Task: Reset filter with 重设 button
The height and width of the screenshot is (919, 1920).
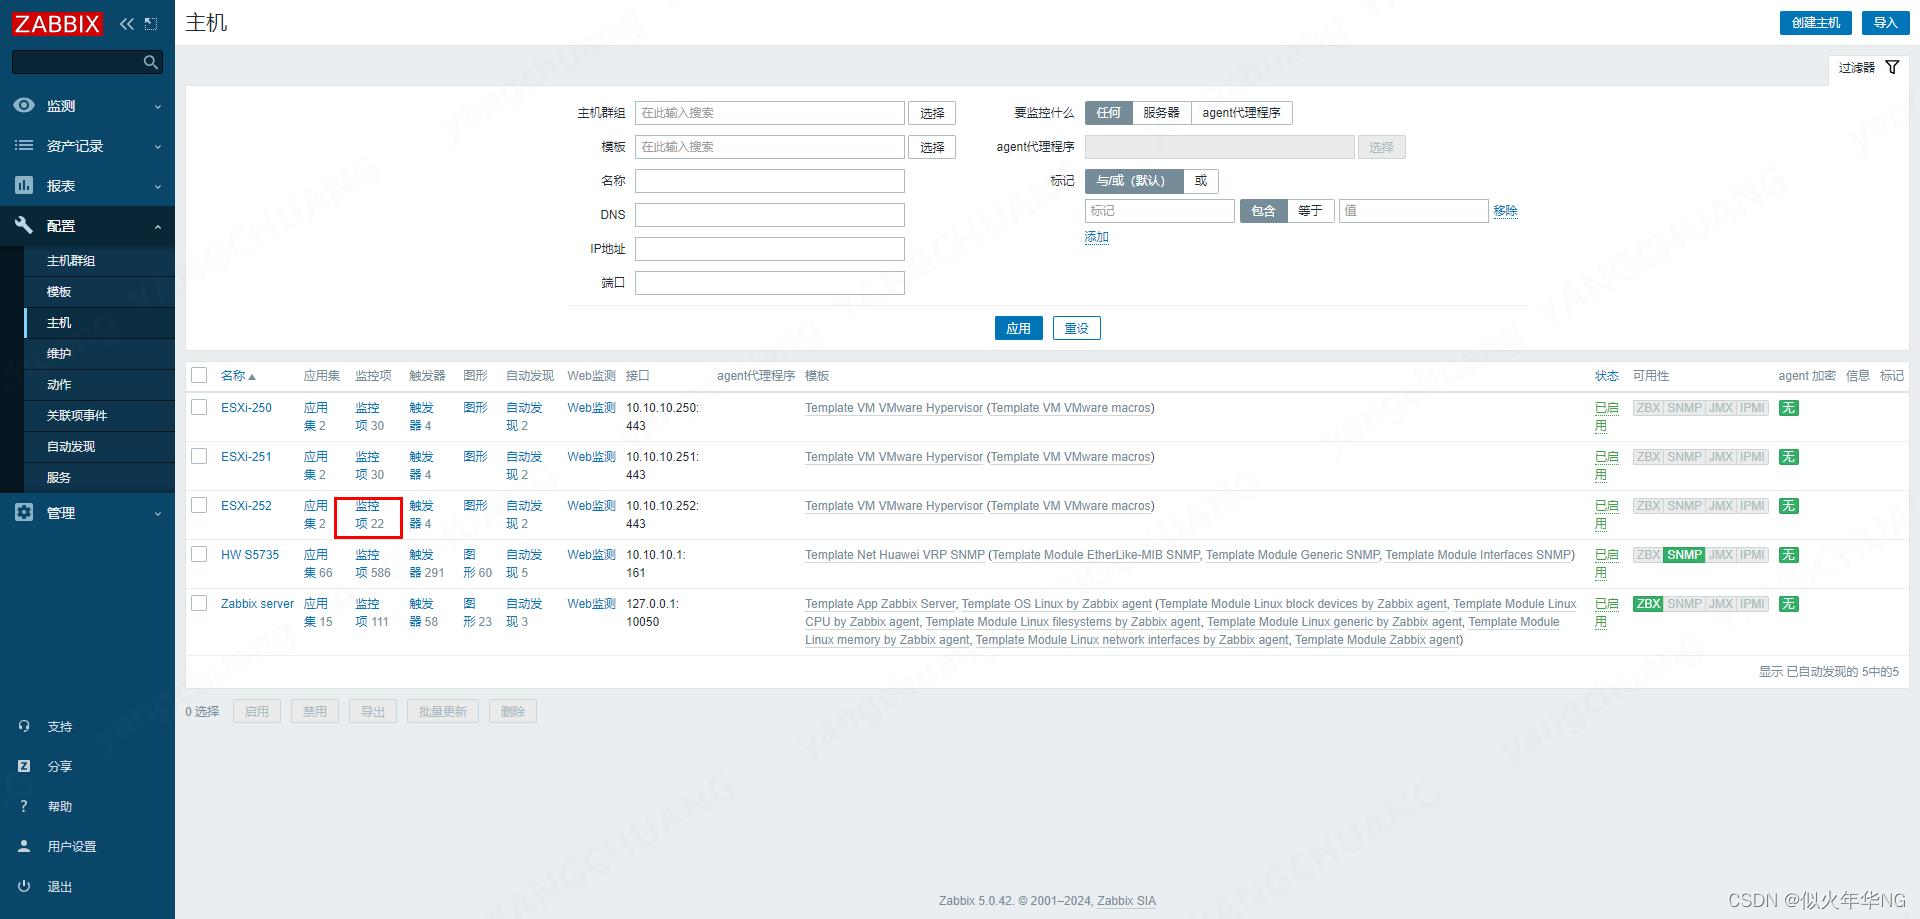Action: point(1076,328)
